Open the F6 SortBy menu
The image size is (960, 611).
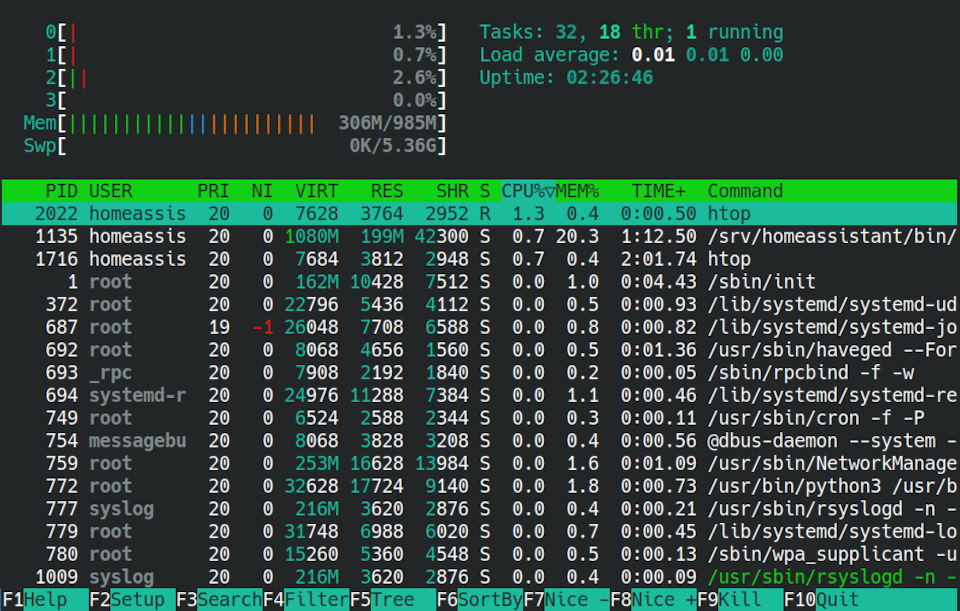(480, 599)
